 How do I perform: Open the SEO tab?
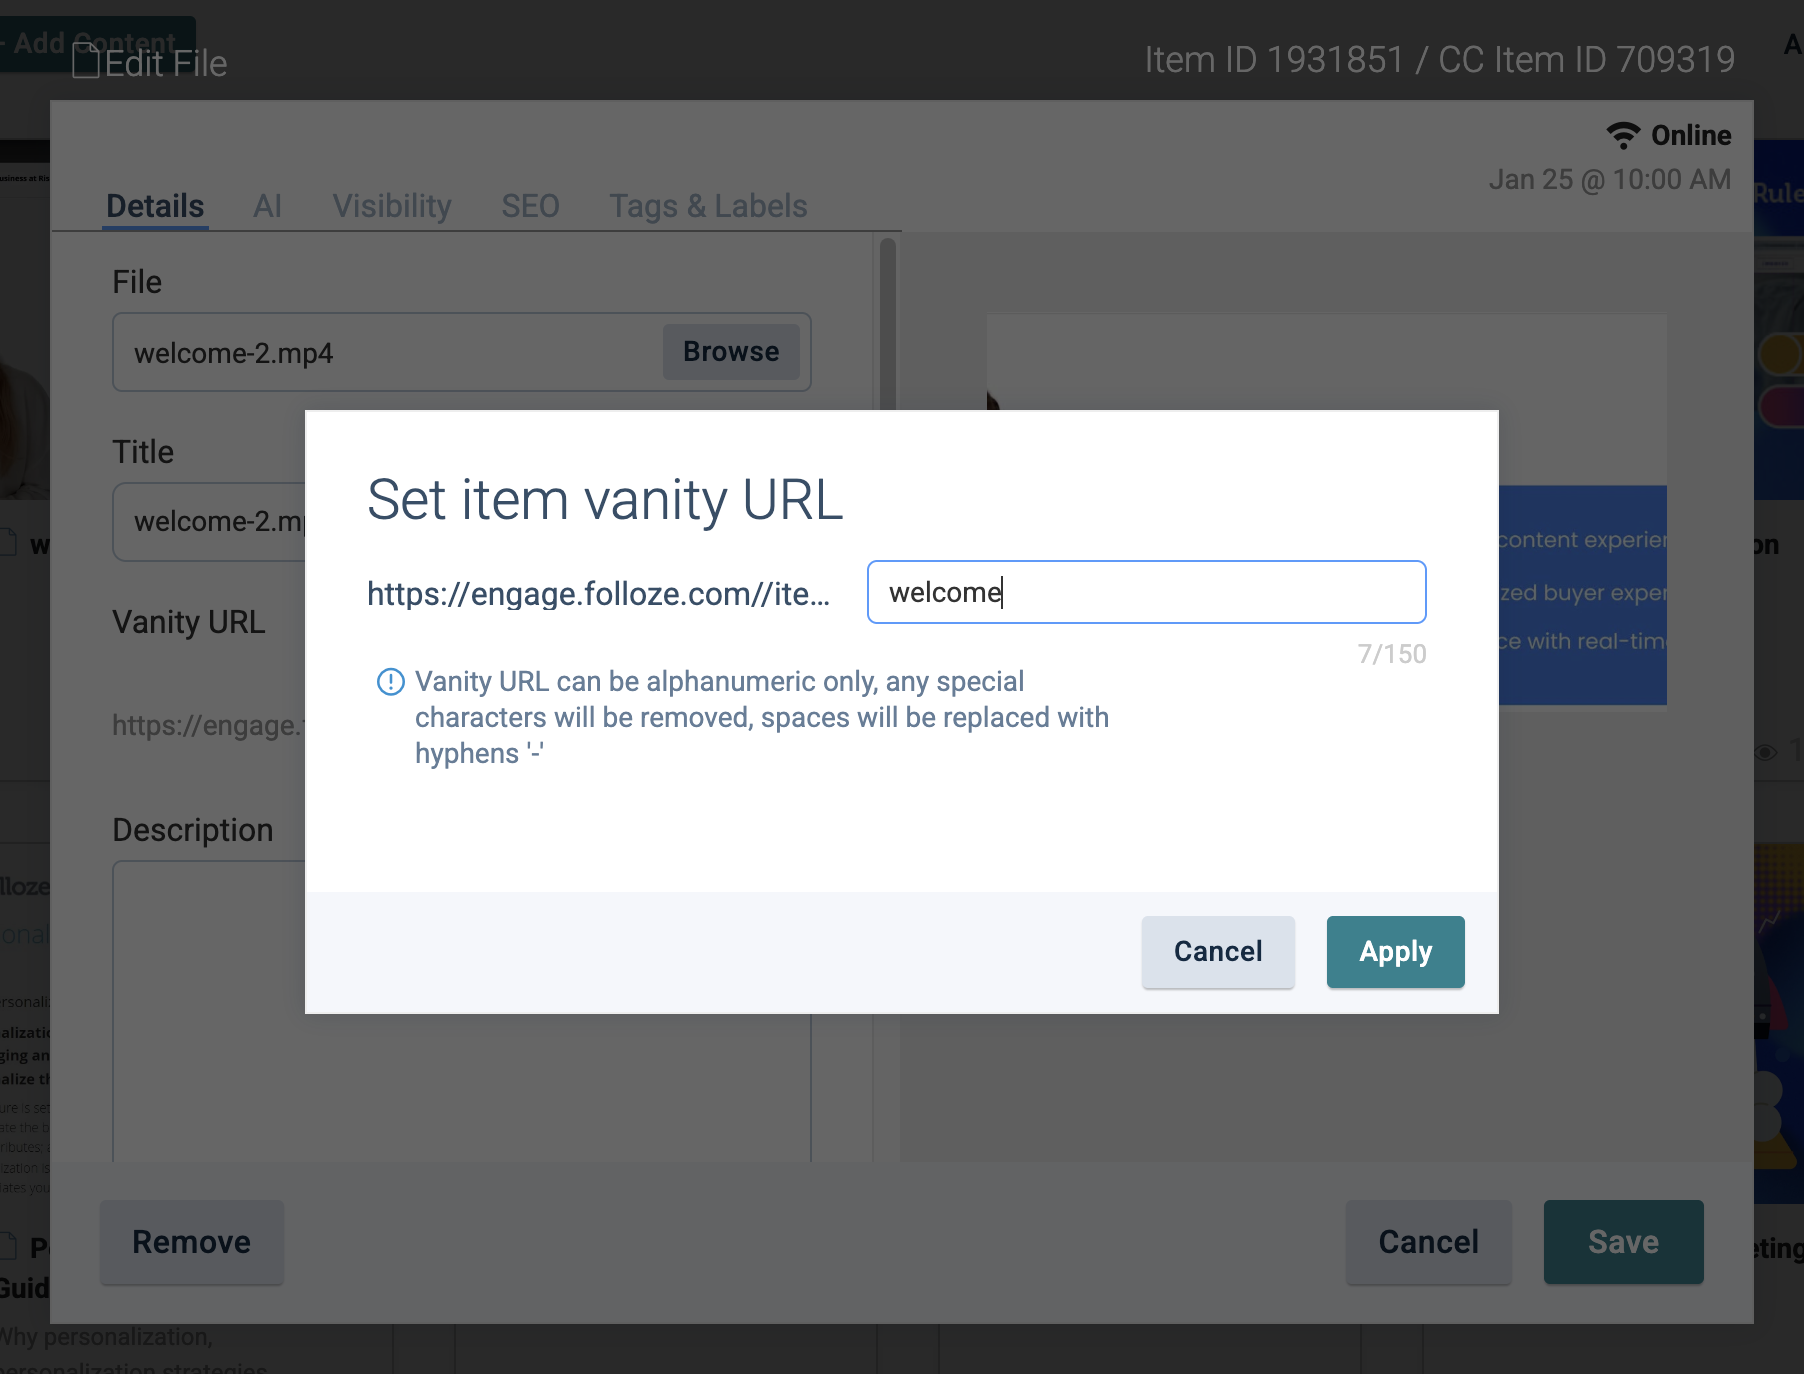pos(530,206)
